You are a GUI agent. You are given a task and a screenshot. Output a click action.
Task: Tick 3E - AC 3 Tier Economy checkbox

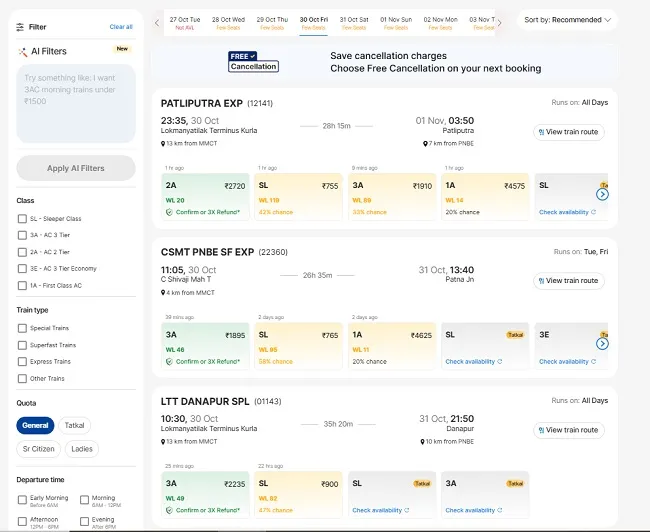tap(22, 269)
